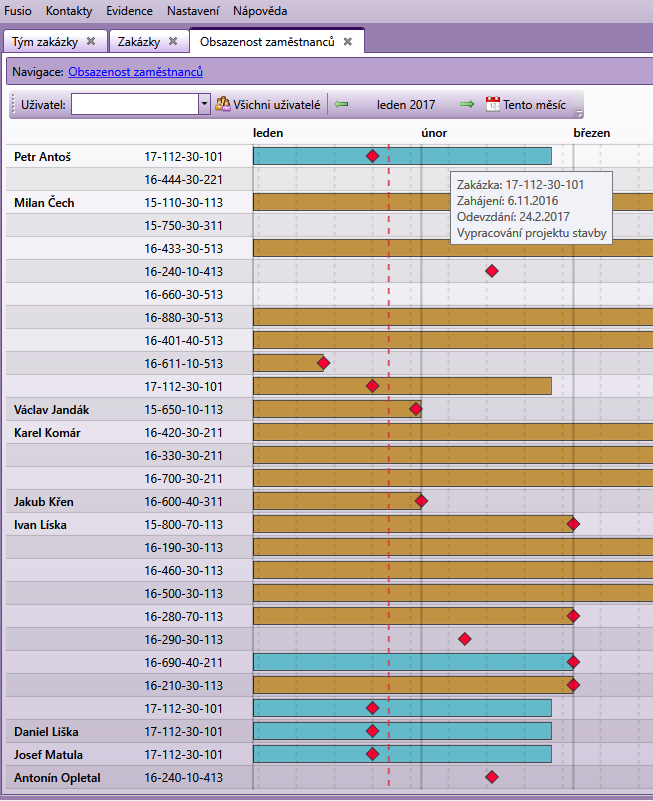This screenshot has height=801, width=653.
Task: Click the Tento měsíc button label
Action: [x=534, y=104]
